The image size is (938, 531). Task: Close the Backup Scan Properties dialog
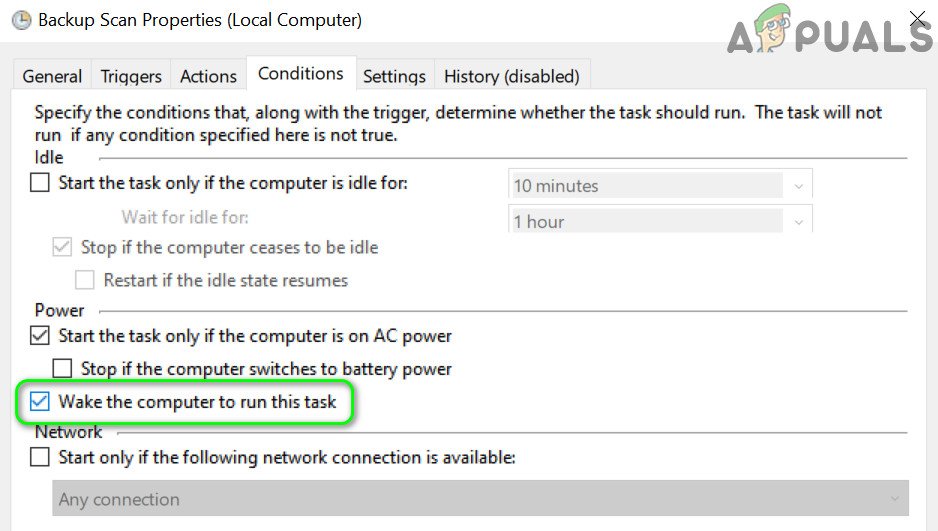[917, 19]
